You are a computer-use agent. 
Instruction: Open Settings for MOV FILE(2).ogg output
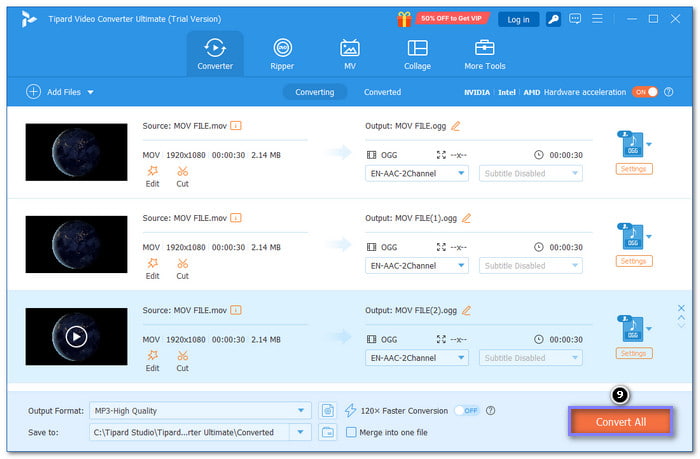[x=633, y=353]
